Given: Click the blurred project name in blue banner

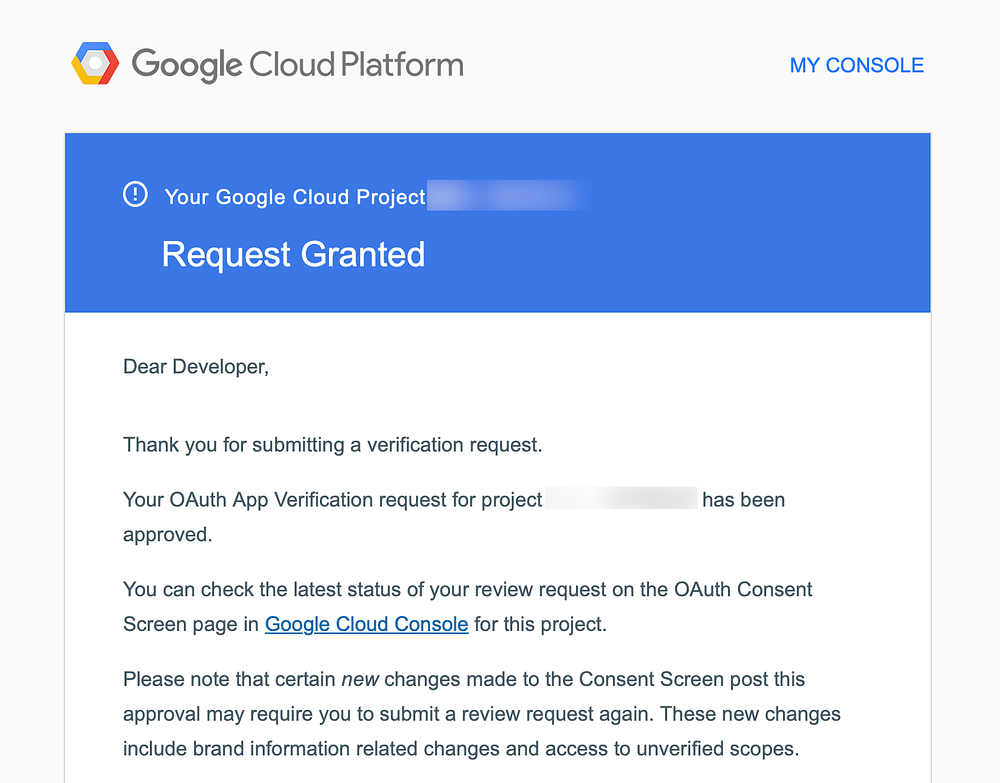Looking at the screenshot, I should pyautogui.click(x=505, y=196).
